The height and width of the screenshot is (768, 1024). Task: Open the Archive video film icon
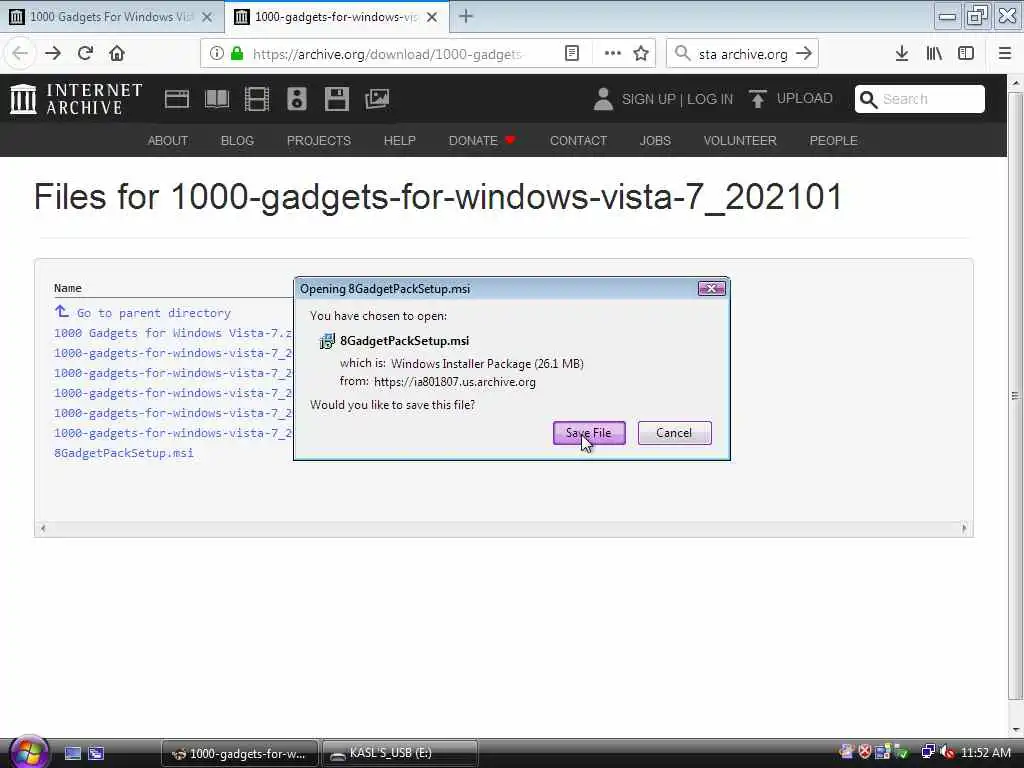257,99
